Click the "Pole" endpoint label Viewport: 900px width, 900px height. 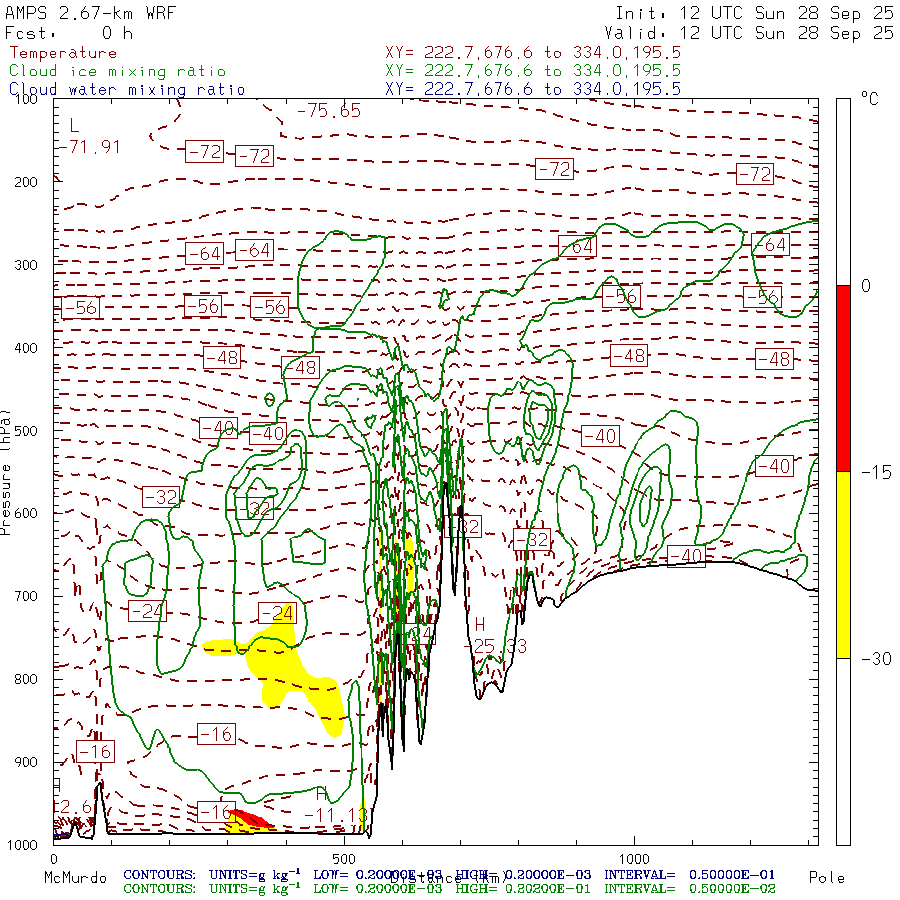point(827,878)
